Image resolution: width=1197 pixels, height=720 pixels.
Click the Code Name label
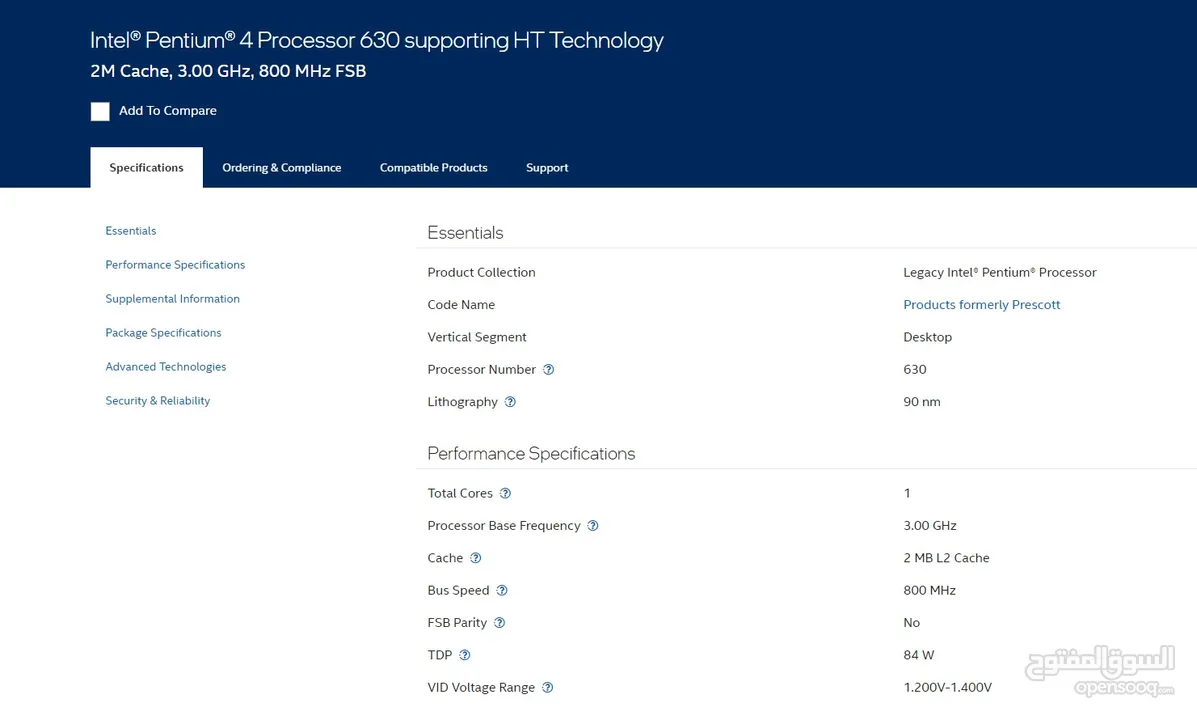461,305
